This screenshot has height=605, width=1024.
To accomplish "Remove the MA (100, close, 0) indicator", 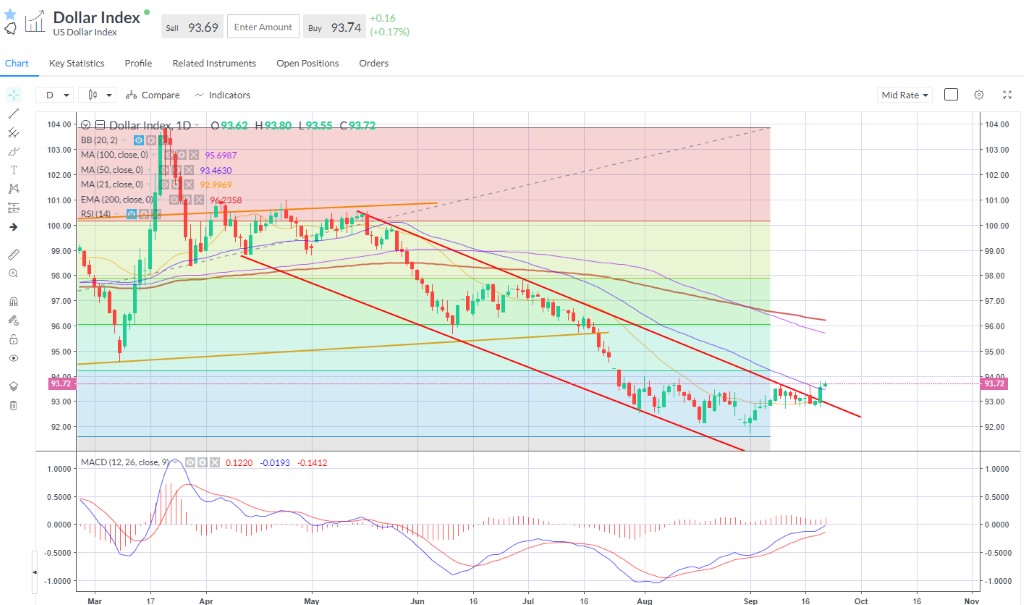I will coord(194,155).
